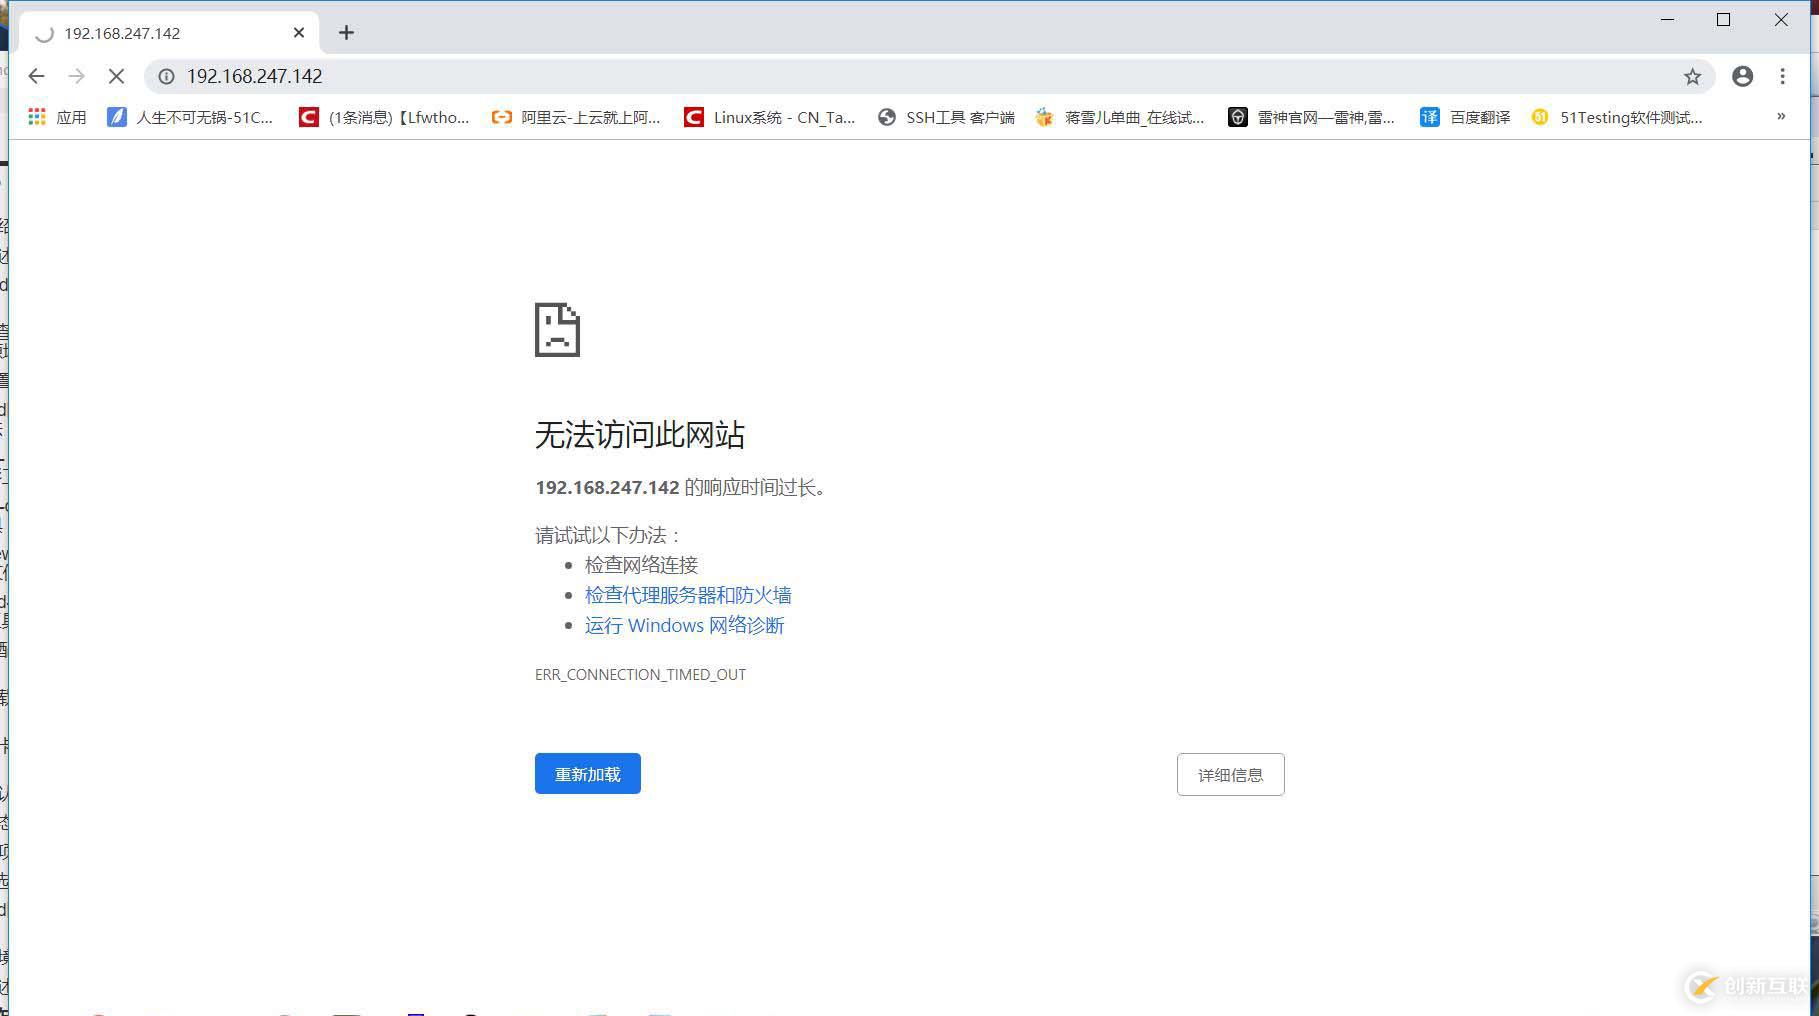
Task: Click the 详细信息 details button
Action: pos(1230,775)
